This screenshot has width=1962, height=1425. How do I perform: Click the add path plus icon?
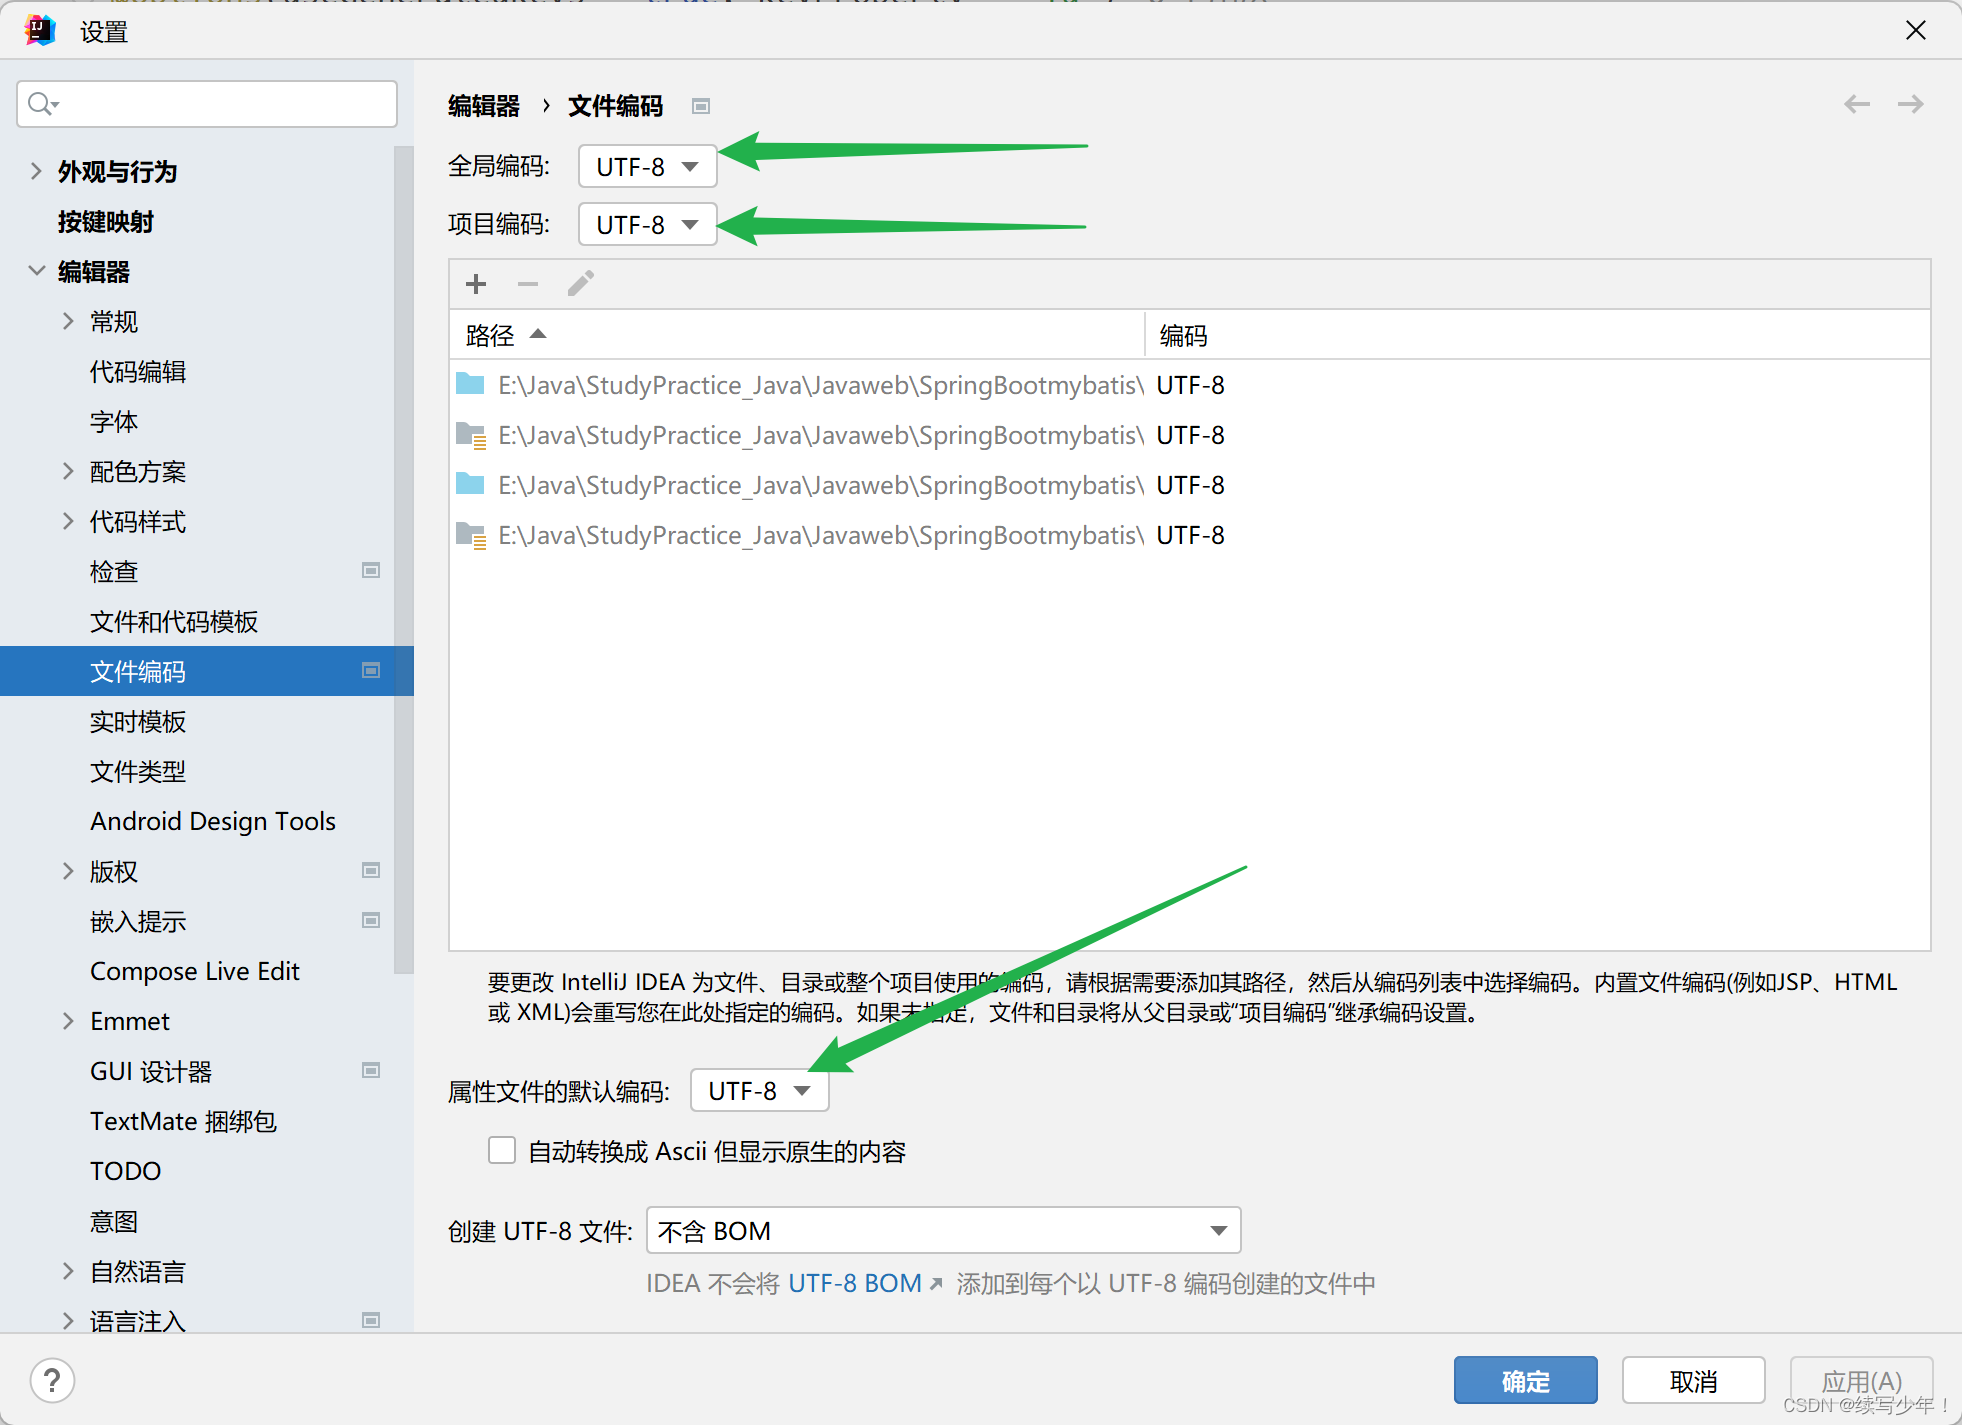476,284
